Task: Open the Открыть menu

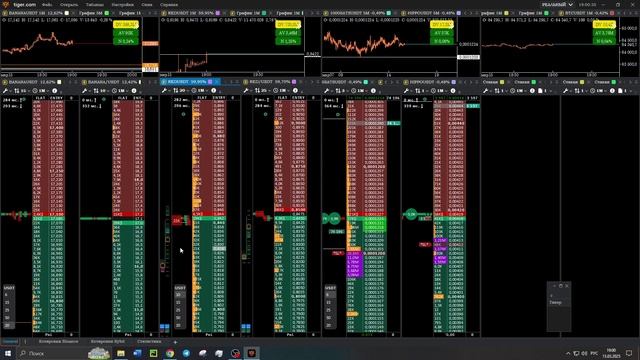Action: (x=69, y=4)
